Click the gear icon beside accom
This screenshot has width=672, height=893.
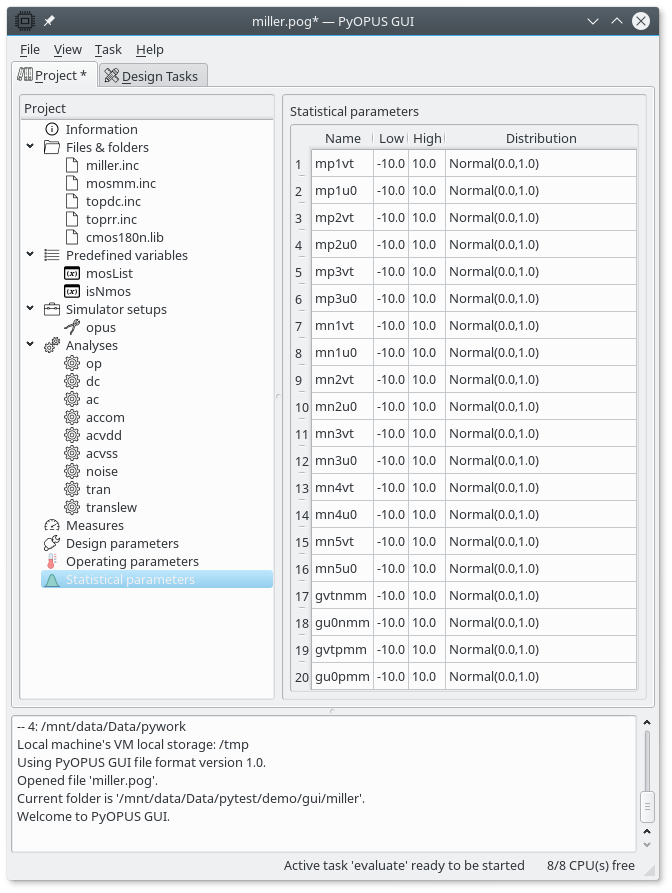click(x=72, y=417)
